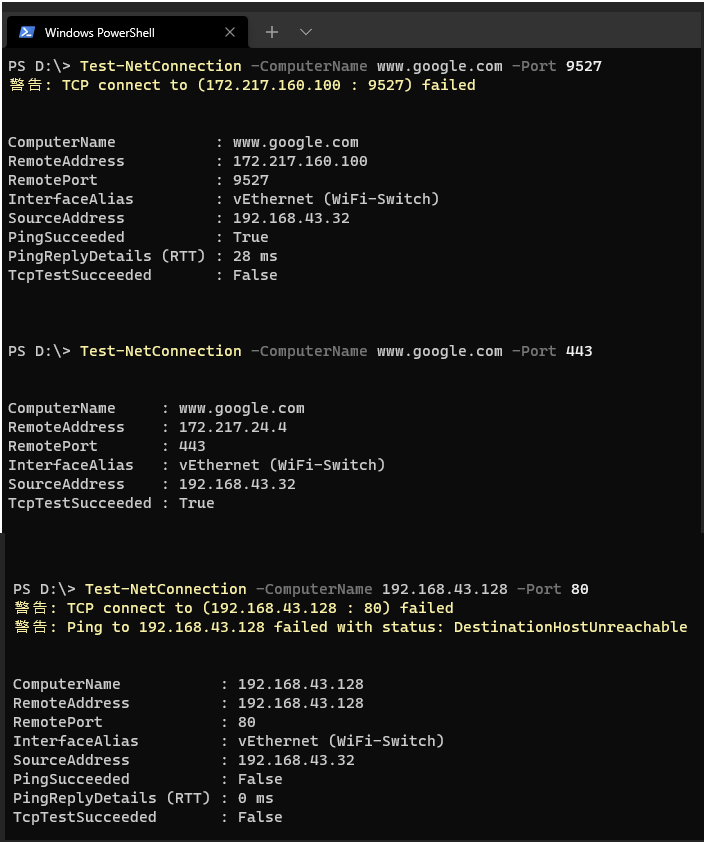Click the 0 ms PingReplyDetails value

pos(256,799)
